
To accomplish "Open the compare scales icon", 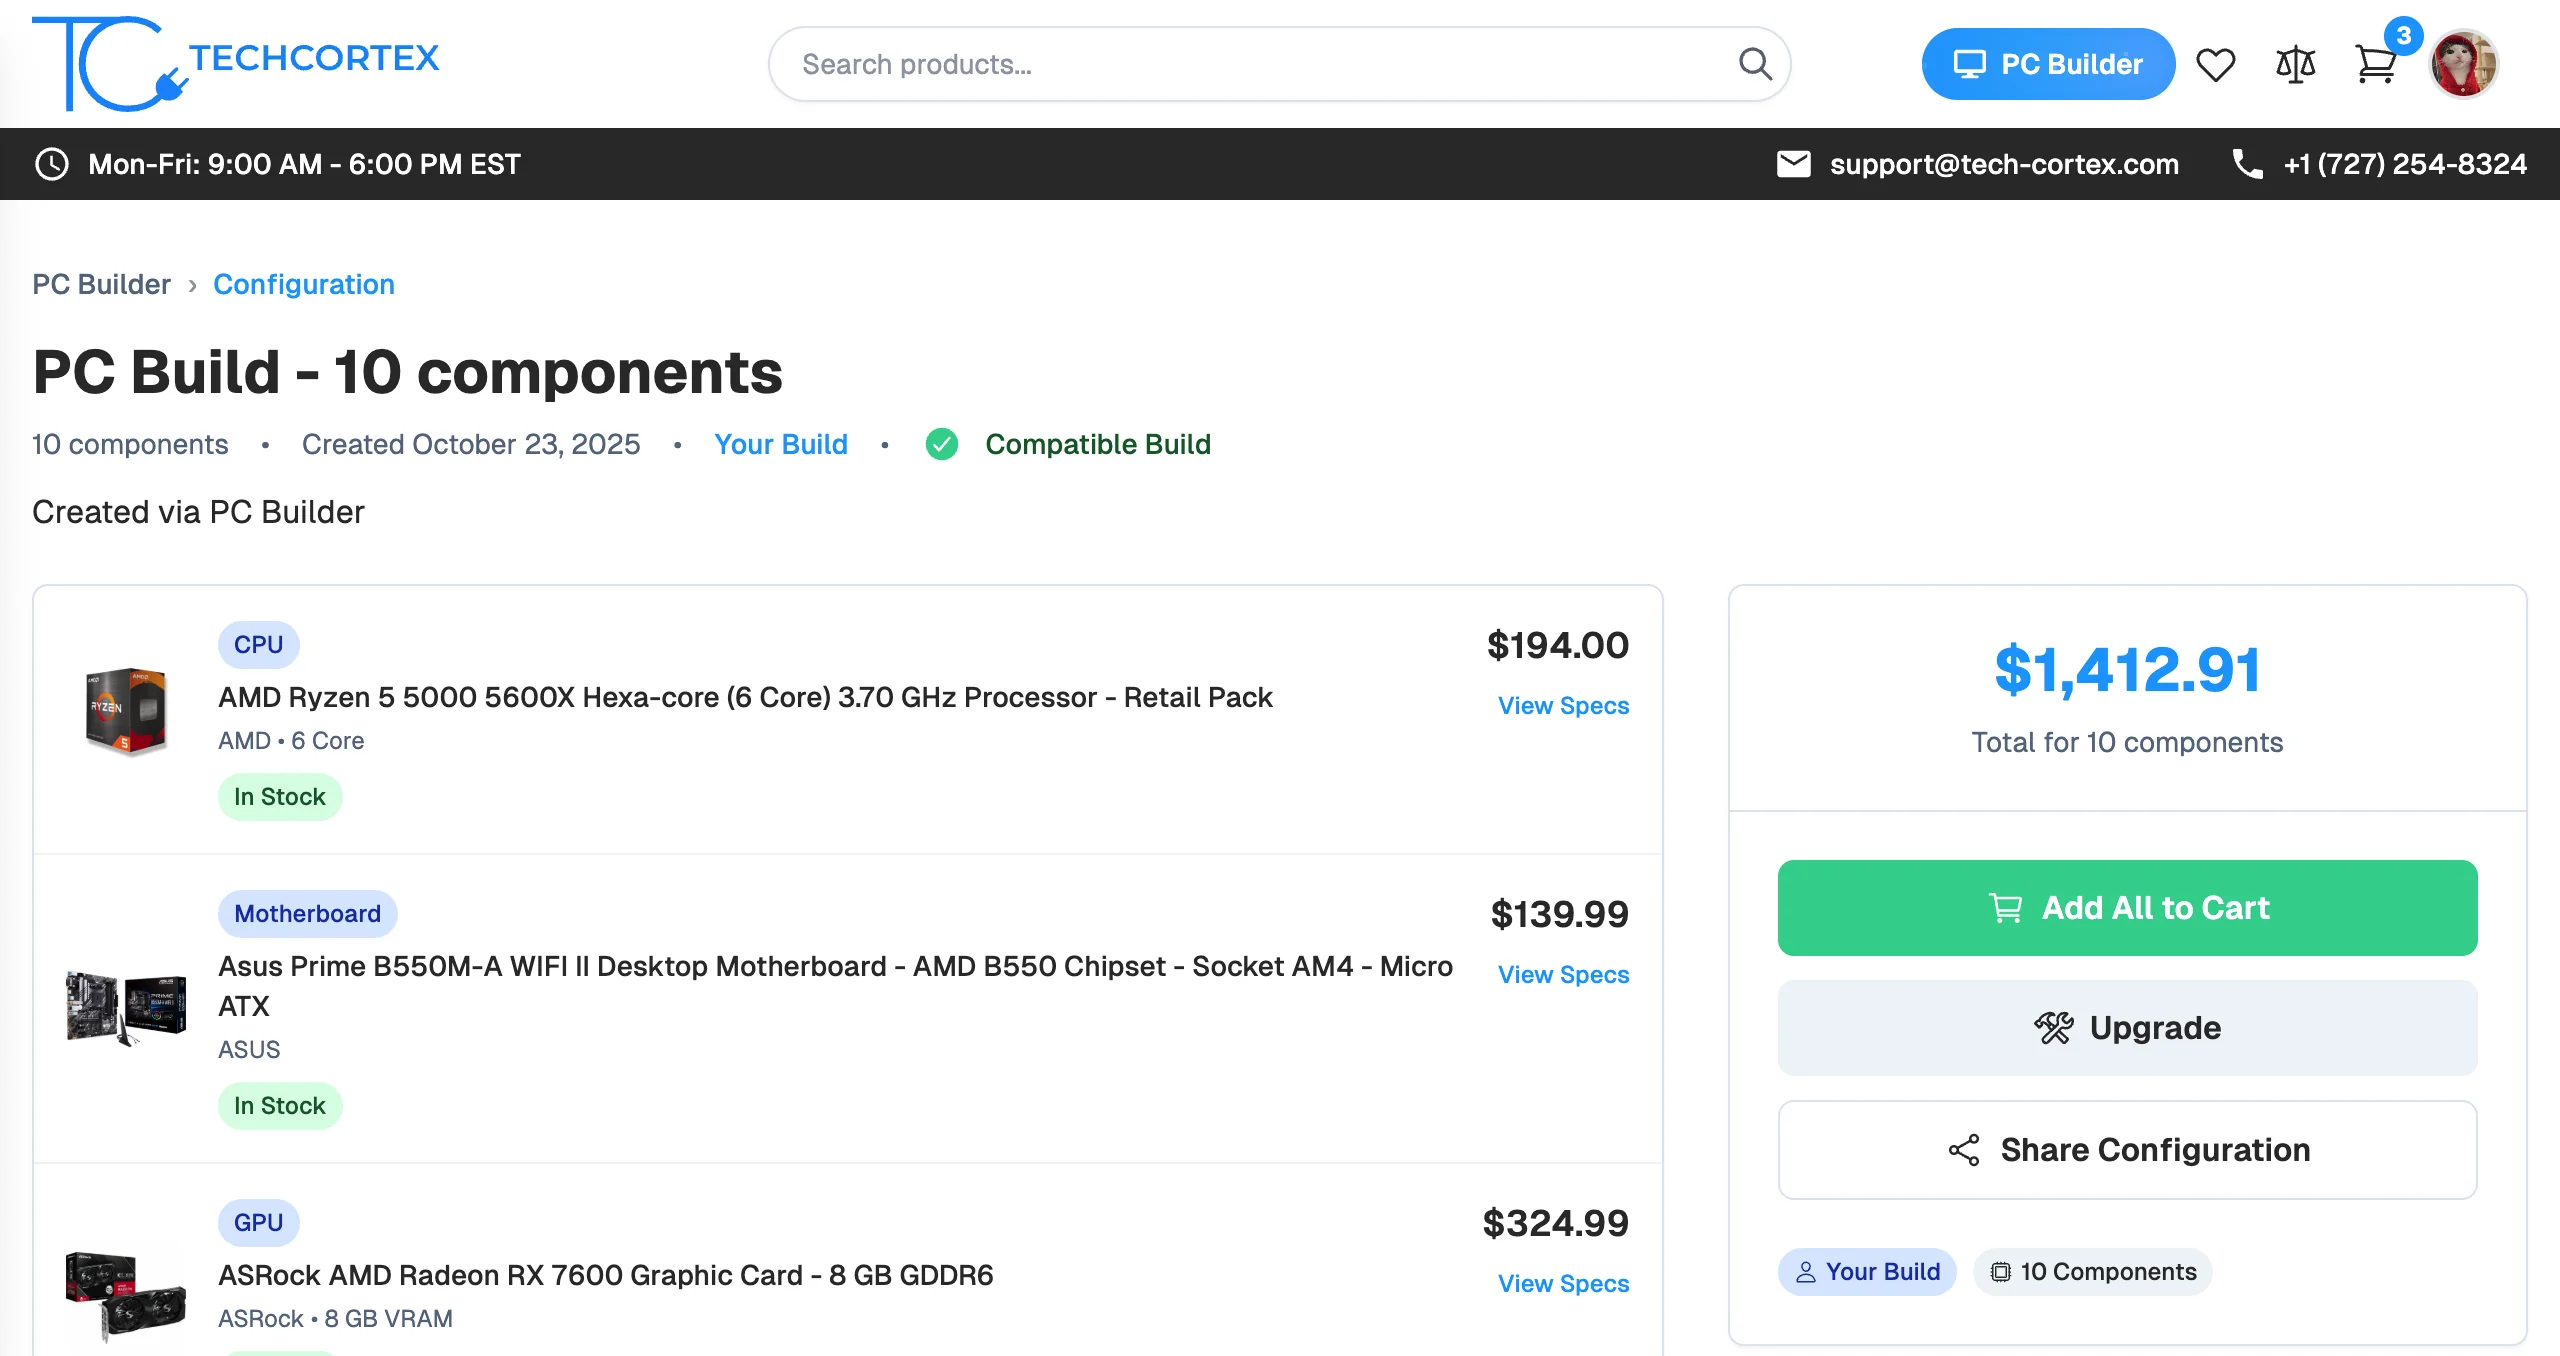I will [x=2295, y=65].
